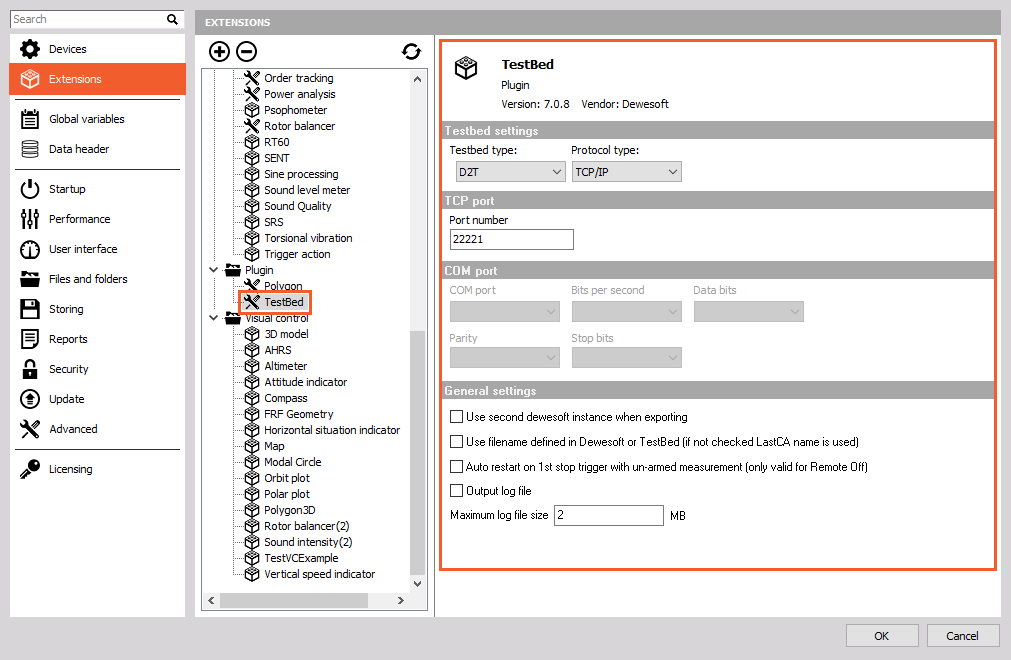1011x660 pixels.
Task: Click the tree scrollbar up arrow
Action: click(417, 79)
